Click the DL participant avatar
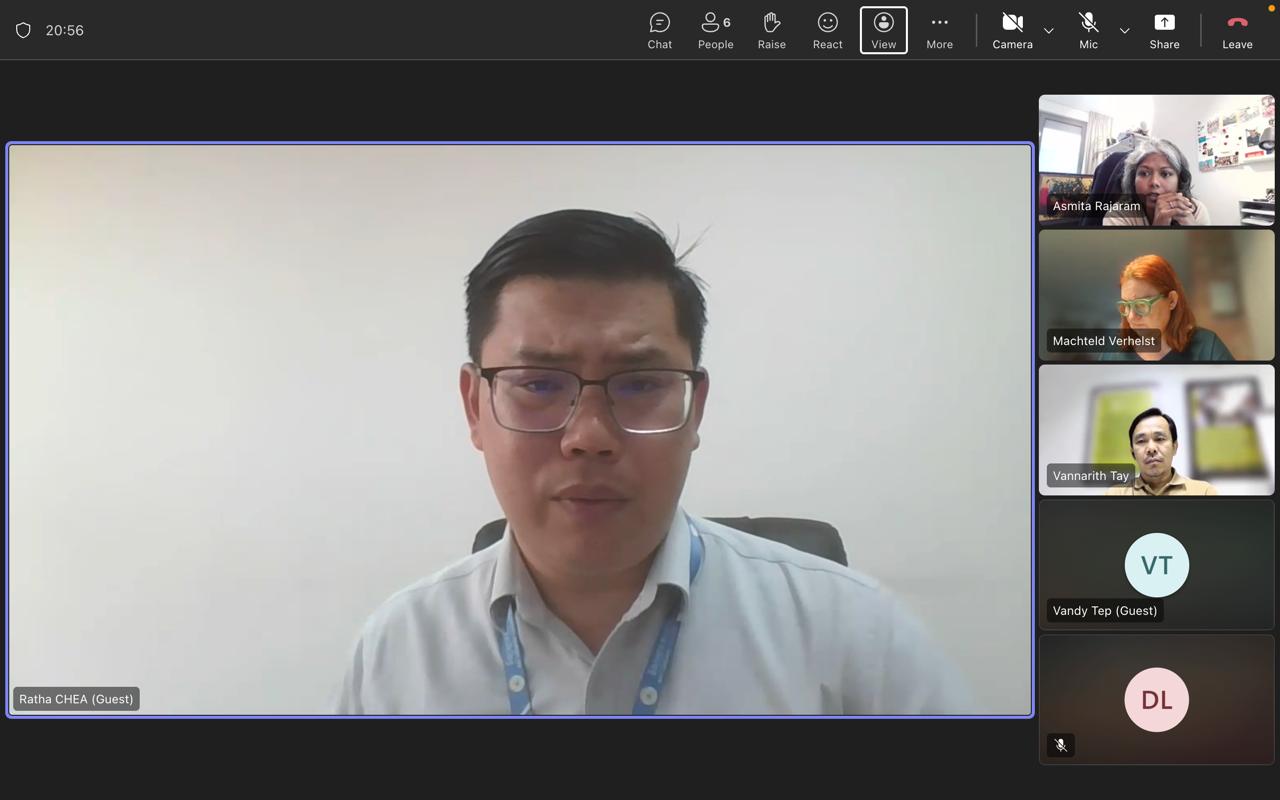The width and height of the screenshot is (1280, 800). [x=1156, y=700]
